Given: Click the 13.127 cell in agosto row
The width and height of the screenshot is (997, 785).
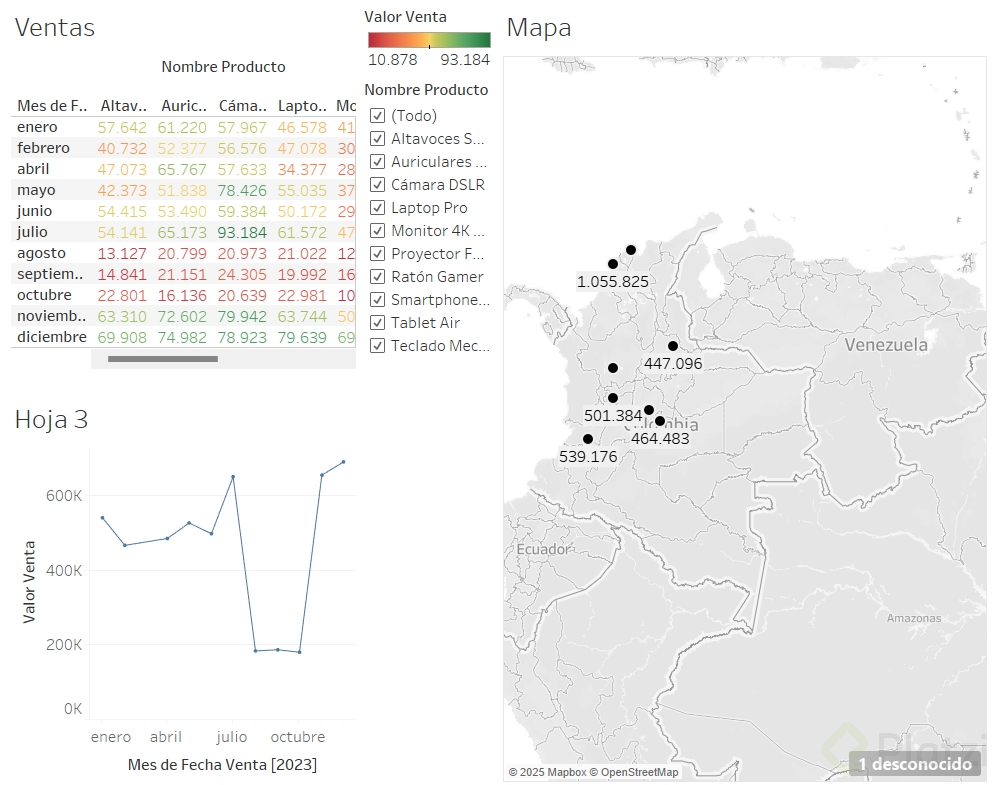Looking at the screenshot, I should [122, 254].
